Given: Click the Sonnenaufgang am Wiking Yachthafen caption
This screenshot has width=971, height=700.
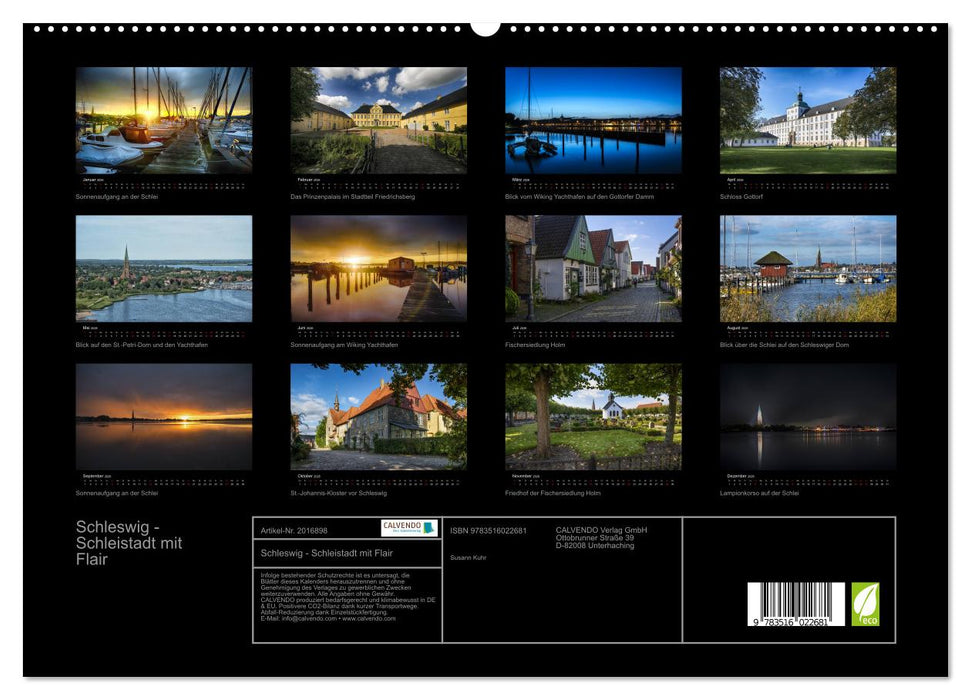Looking at the screenshot, I should (x=347, y=343).
